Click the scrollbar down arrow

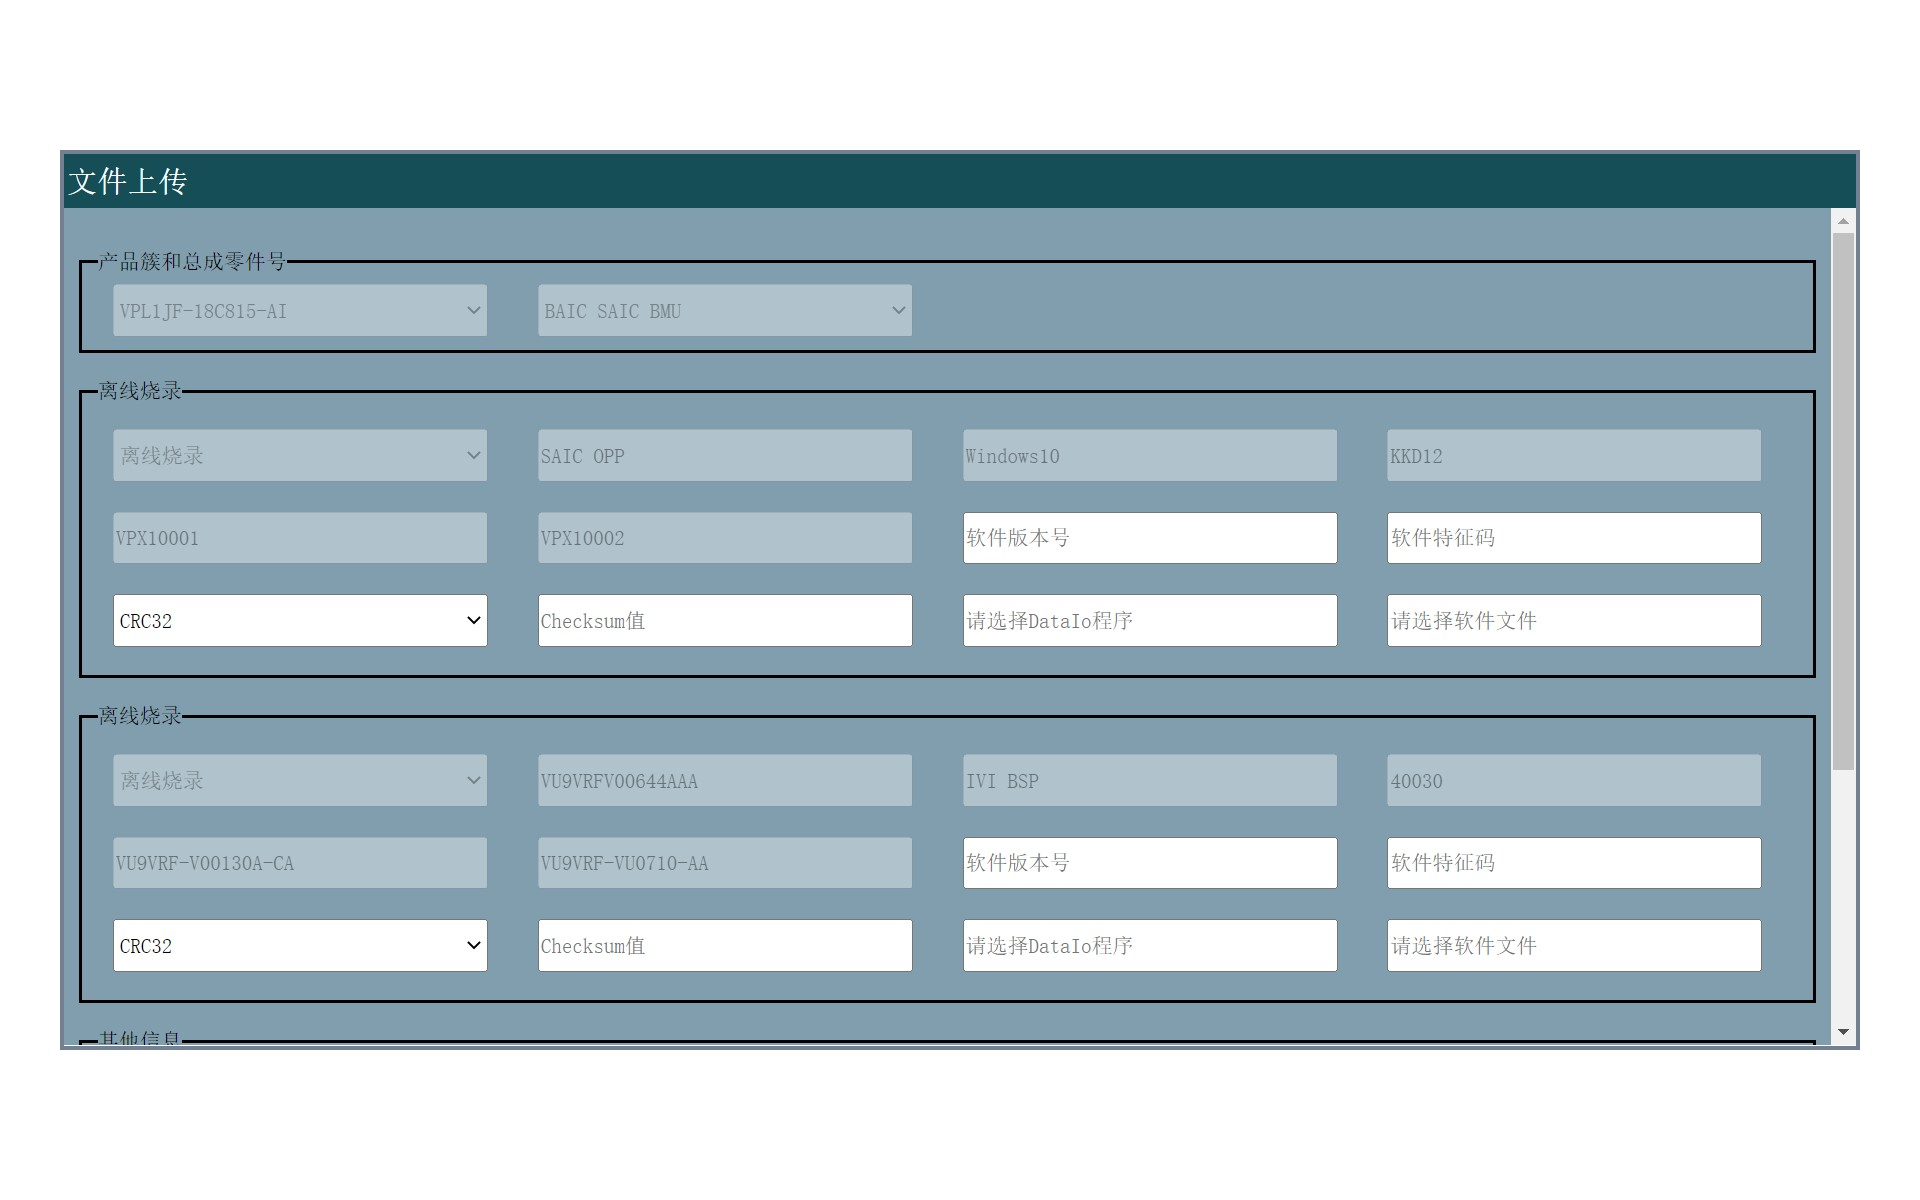(1843, 1032)
